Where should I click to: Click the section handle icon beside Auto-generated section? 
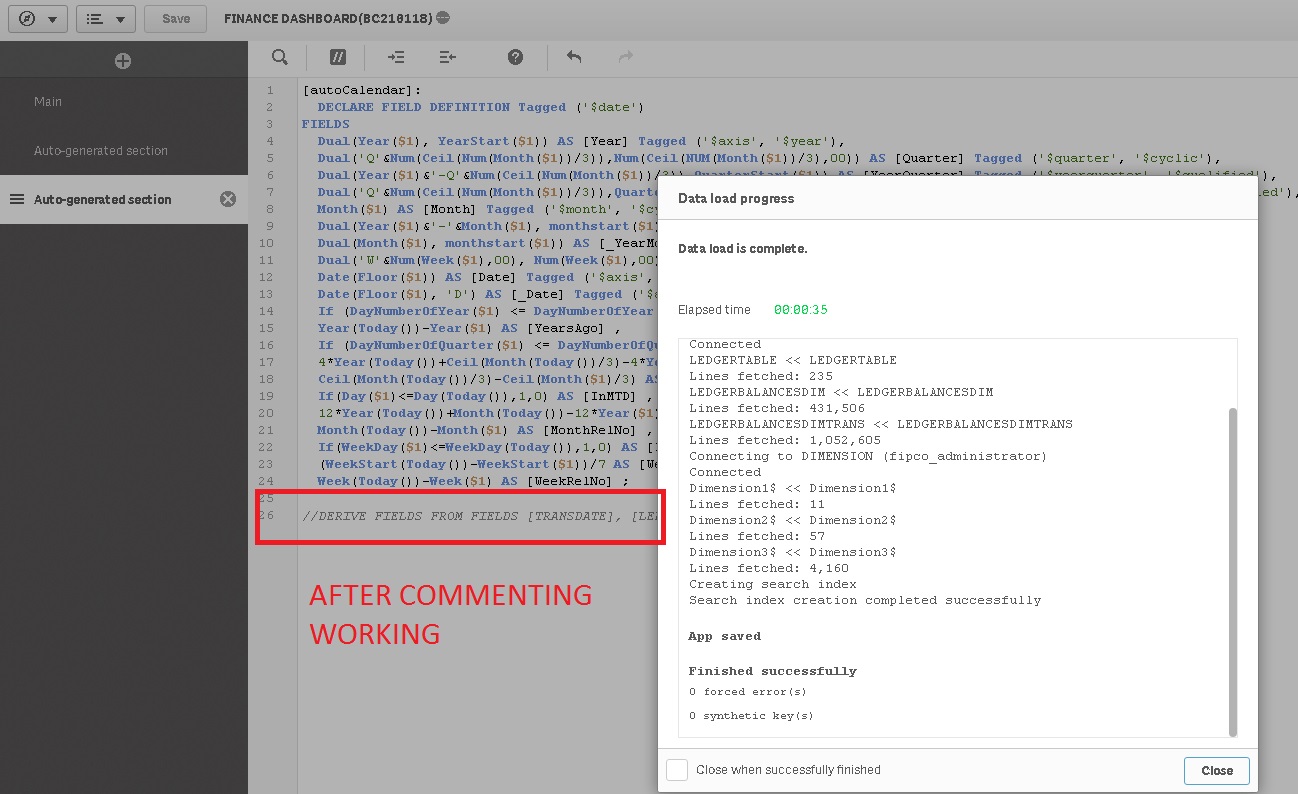pyautogui.click(x=17, y=199)
